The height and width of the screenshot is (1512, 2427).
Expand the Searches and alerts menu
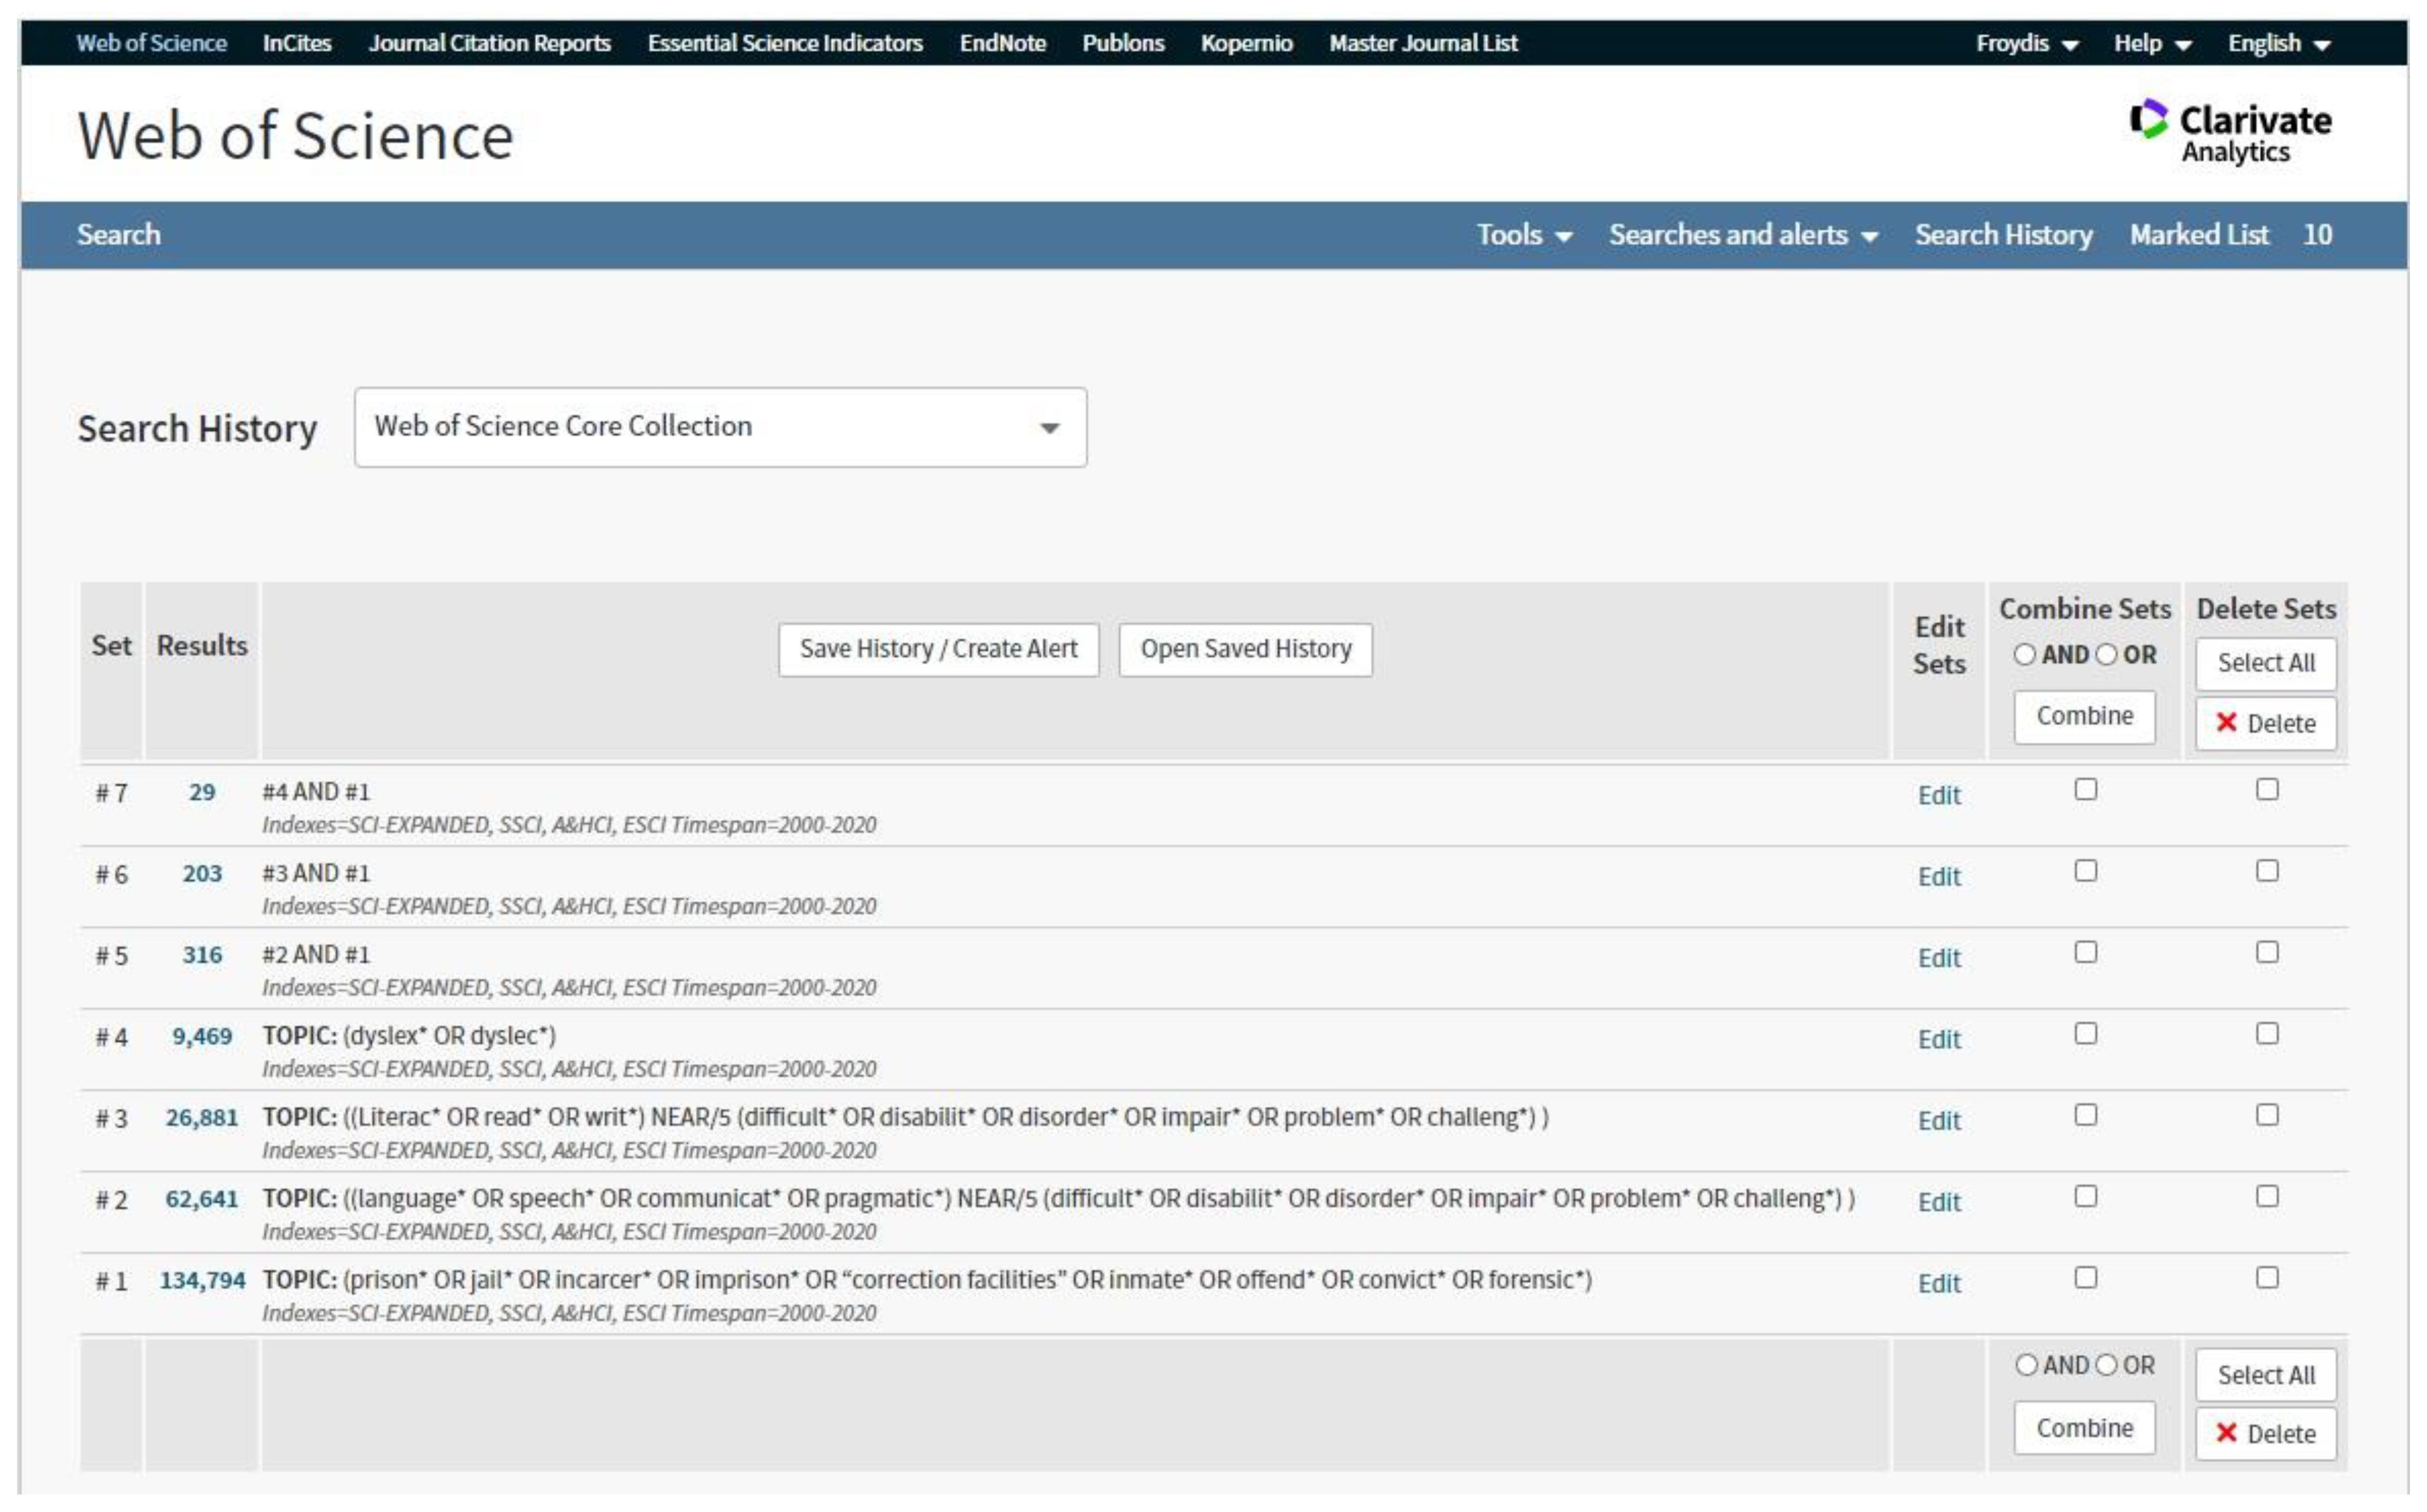[1742, 235]
